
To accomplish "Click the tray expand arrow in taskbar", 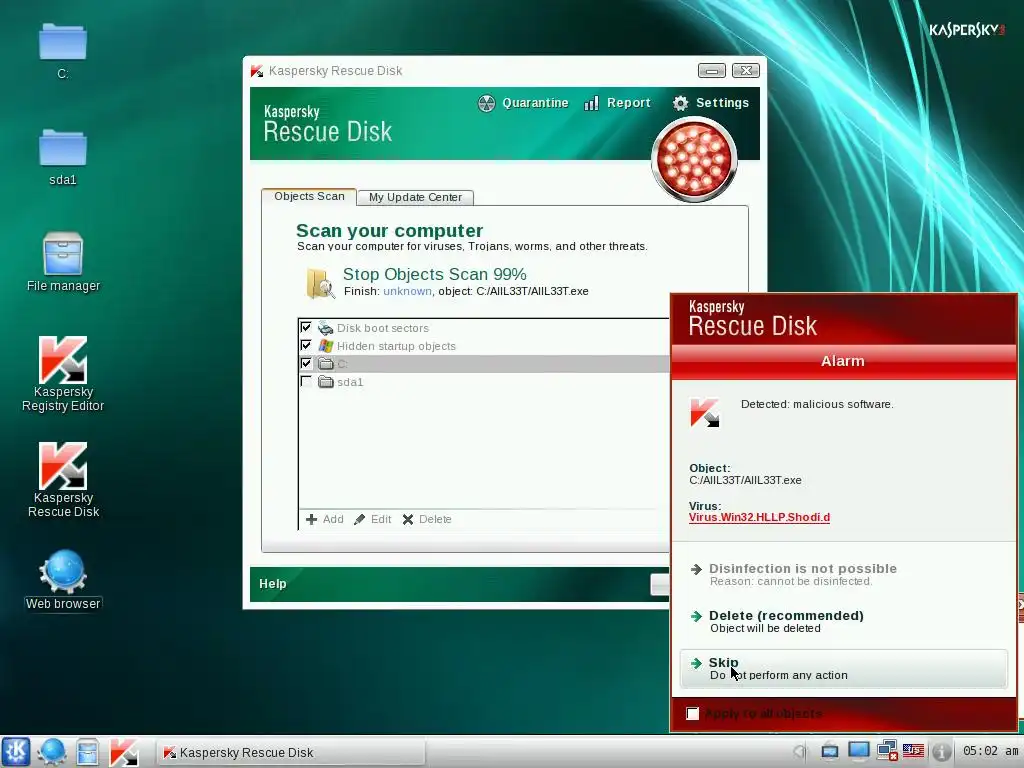I will click(800, 752).
